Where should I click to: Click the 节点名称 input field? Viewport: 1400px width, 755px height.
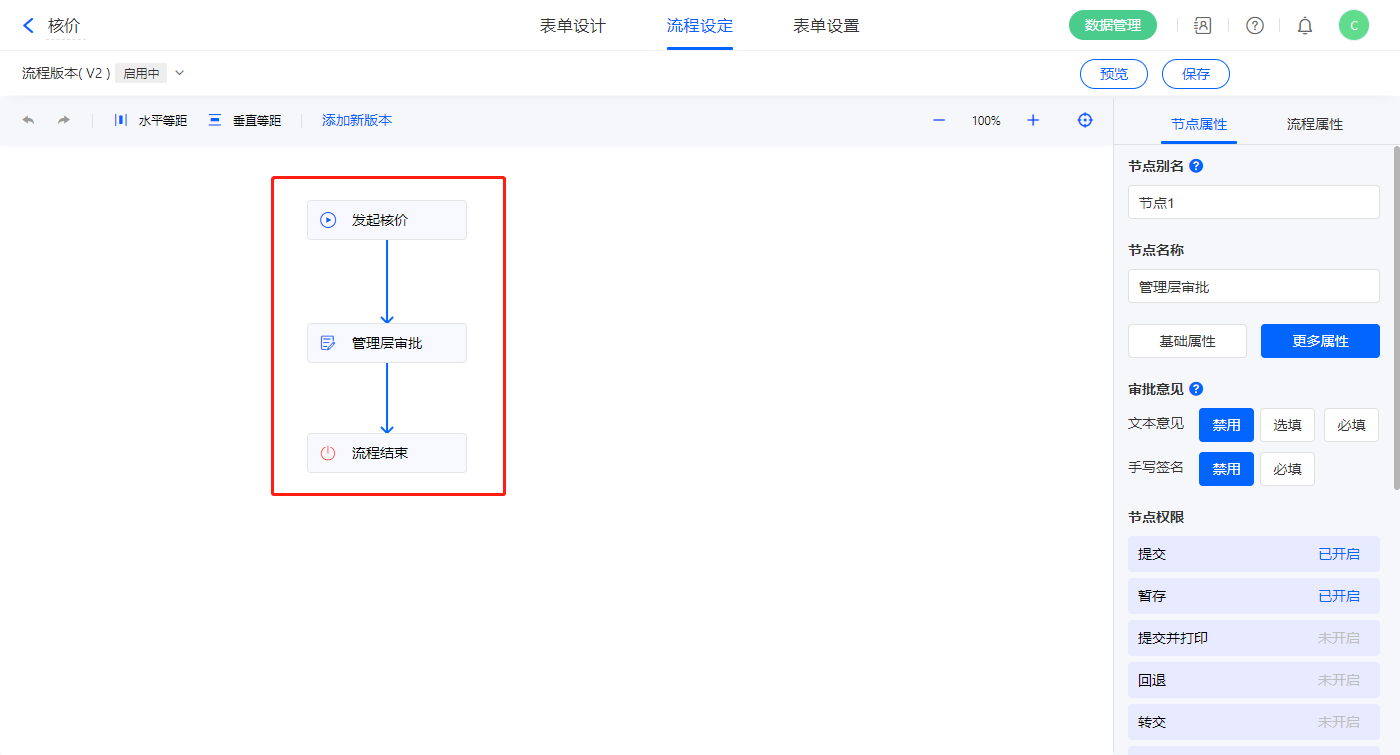(x=1253, y=287)
